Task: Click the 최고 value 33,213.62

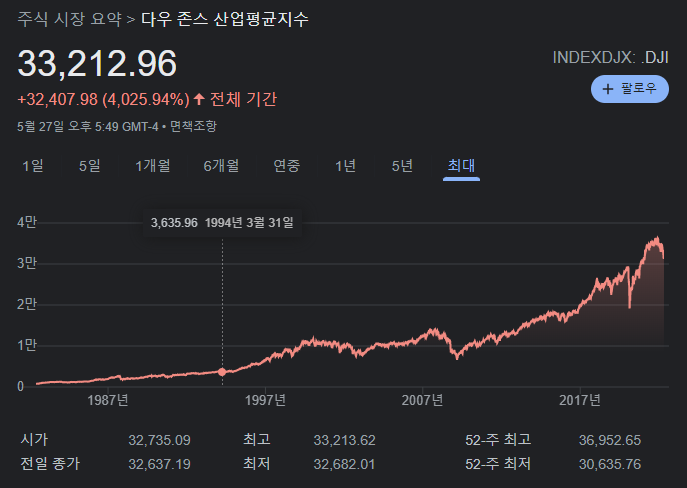Action: 344,440
